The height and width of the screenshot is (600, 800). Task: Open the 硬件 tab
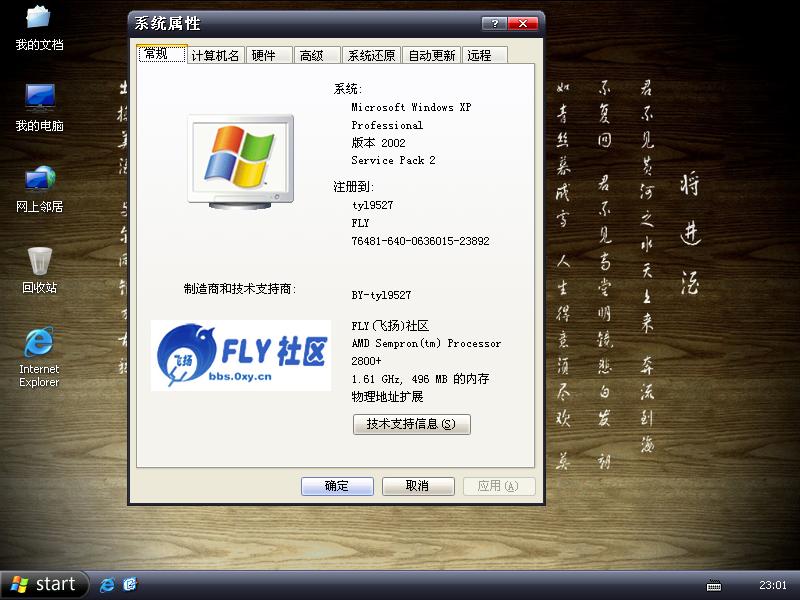(x=269, y=55)
